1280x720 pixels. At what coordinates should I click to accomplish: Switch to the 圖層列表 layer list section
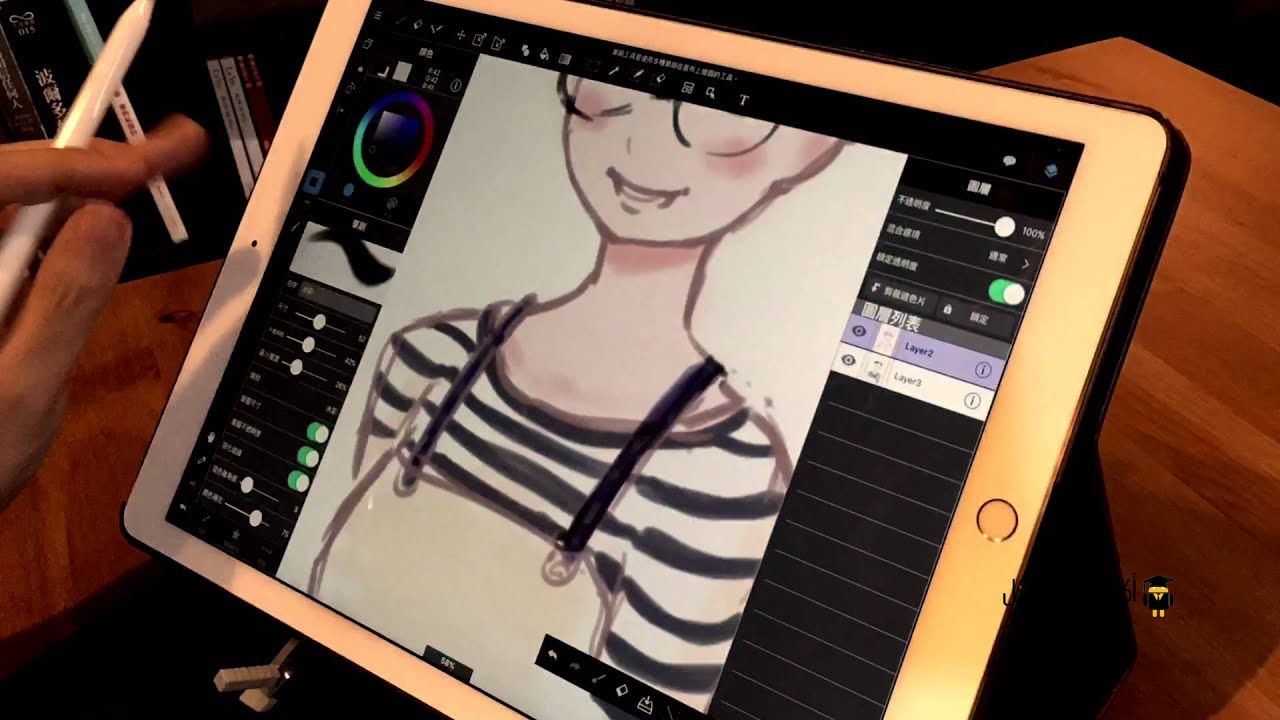coord(892,317)
